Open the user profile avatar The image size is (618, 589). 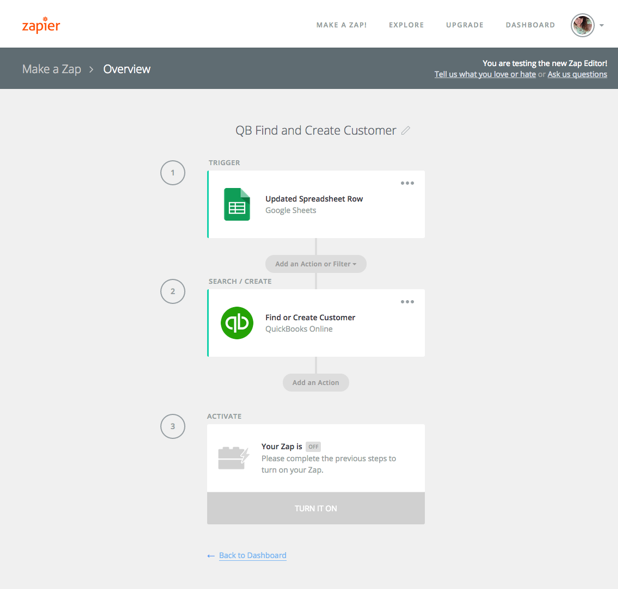coord(583,25)
